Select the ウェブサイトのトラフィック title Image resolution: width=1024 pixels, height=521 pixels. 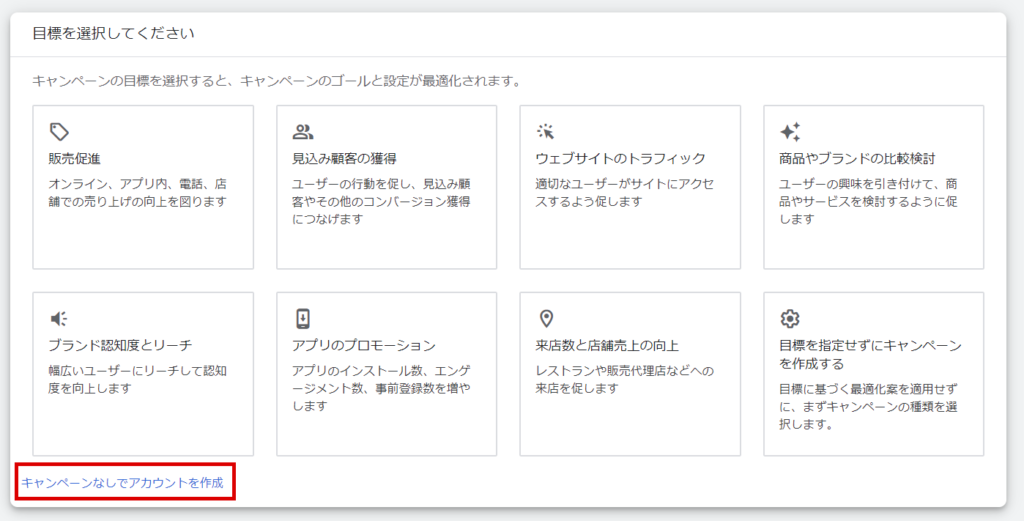click(620, 159)
